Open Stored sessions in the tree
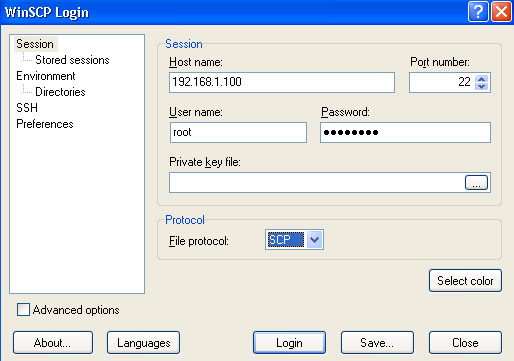Image resolution: width=514 pixels, height=361 pixels. [x=72, y=60]
